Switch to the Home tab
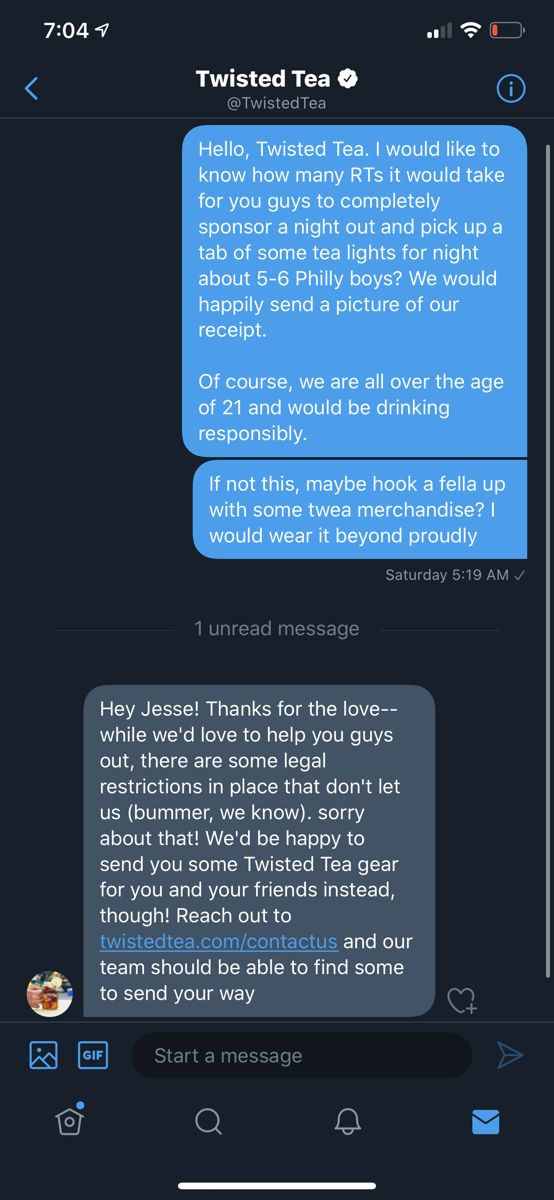This screenshot has width=554, height=1200. pyautogui.click(x=69, y=1121)
